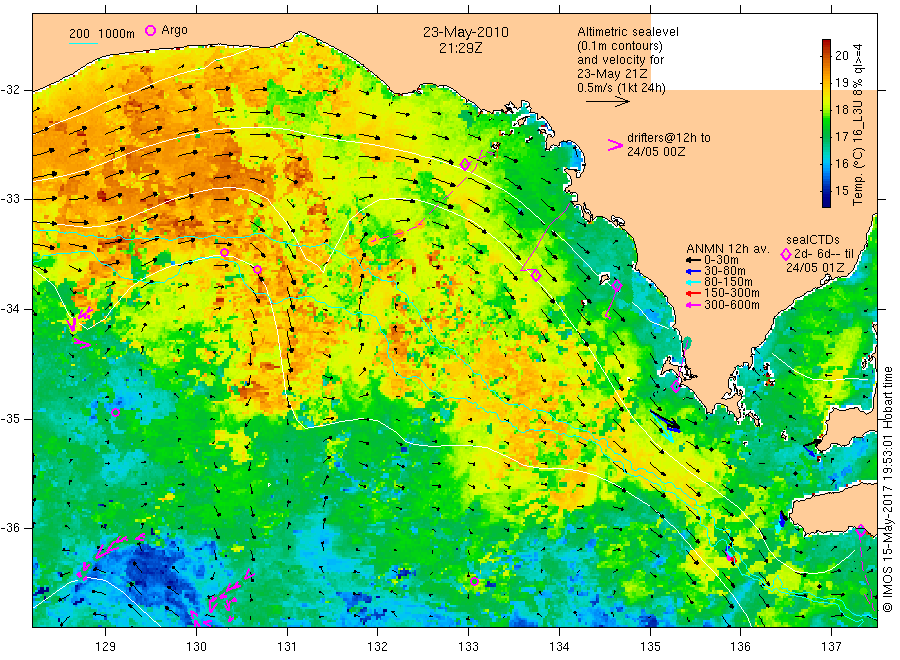
Task: Click the seal CTD diamond near 134.6E, 33.8S
Action: pos(617,285)
